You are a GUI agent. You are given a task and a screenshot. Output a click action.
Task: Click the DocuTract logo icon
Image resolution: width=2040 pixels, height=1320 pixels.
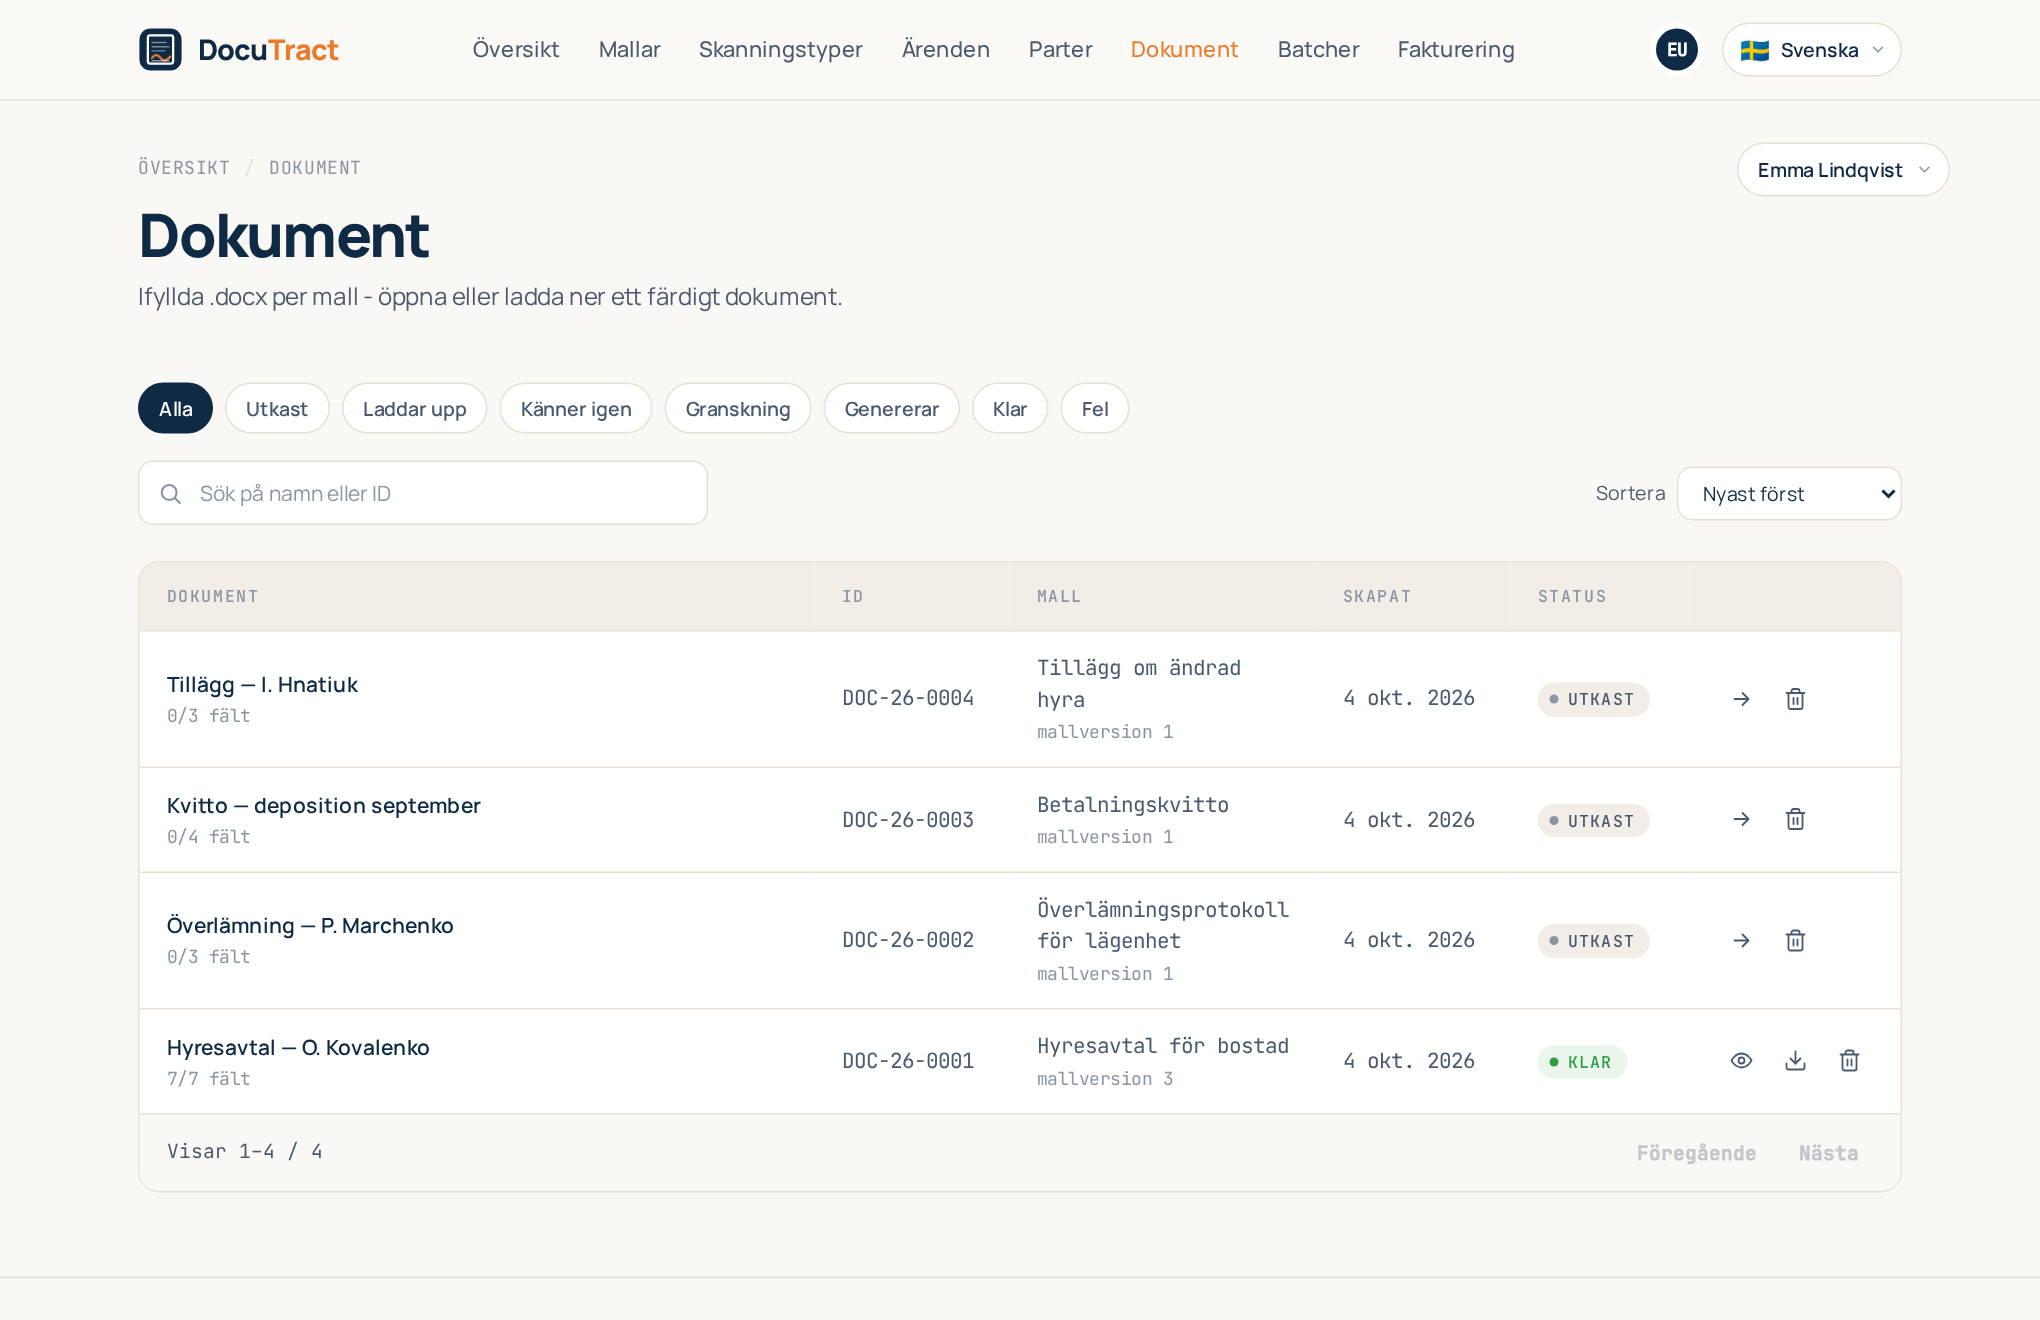[160, 50]
